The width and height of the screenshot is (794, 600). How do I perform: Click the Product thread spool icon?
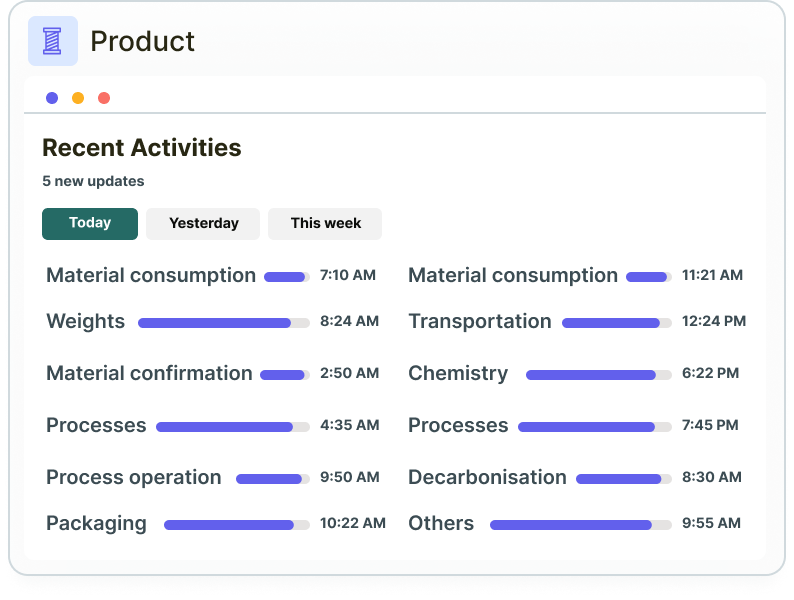52,41
